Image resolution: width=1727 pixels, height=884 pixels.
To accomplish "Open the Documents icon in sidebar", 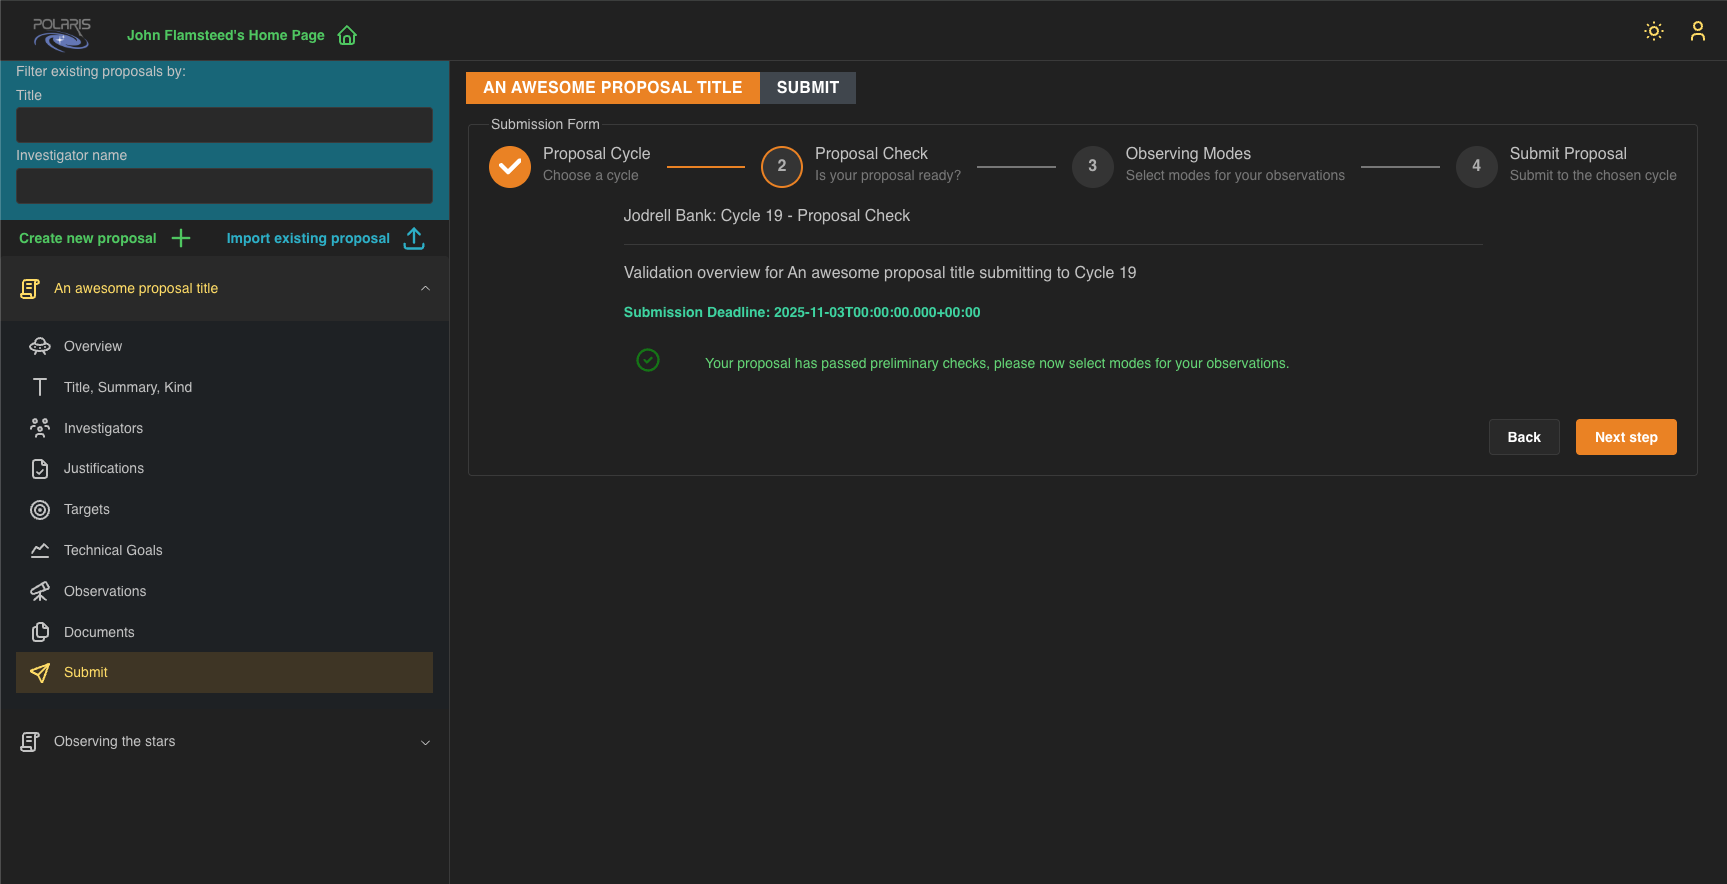I will coord(40,632).
